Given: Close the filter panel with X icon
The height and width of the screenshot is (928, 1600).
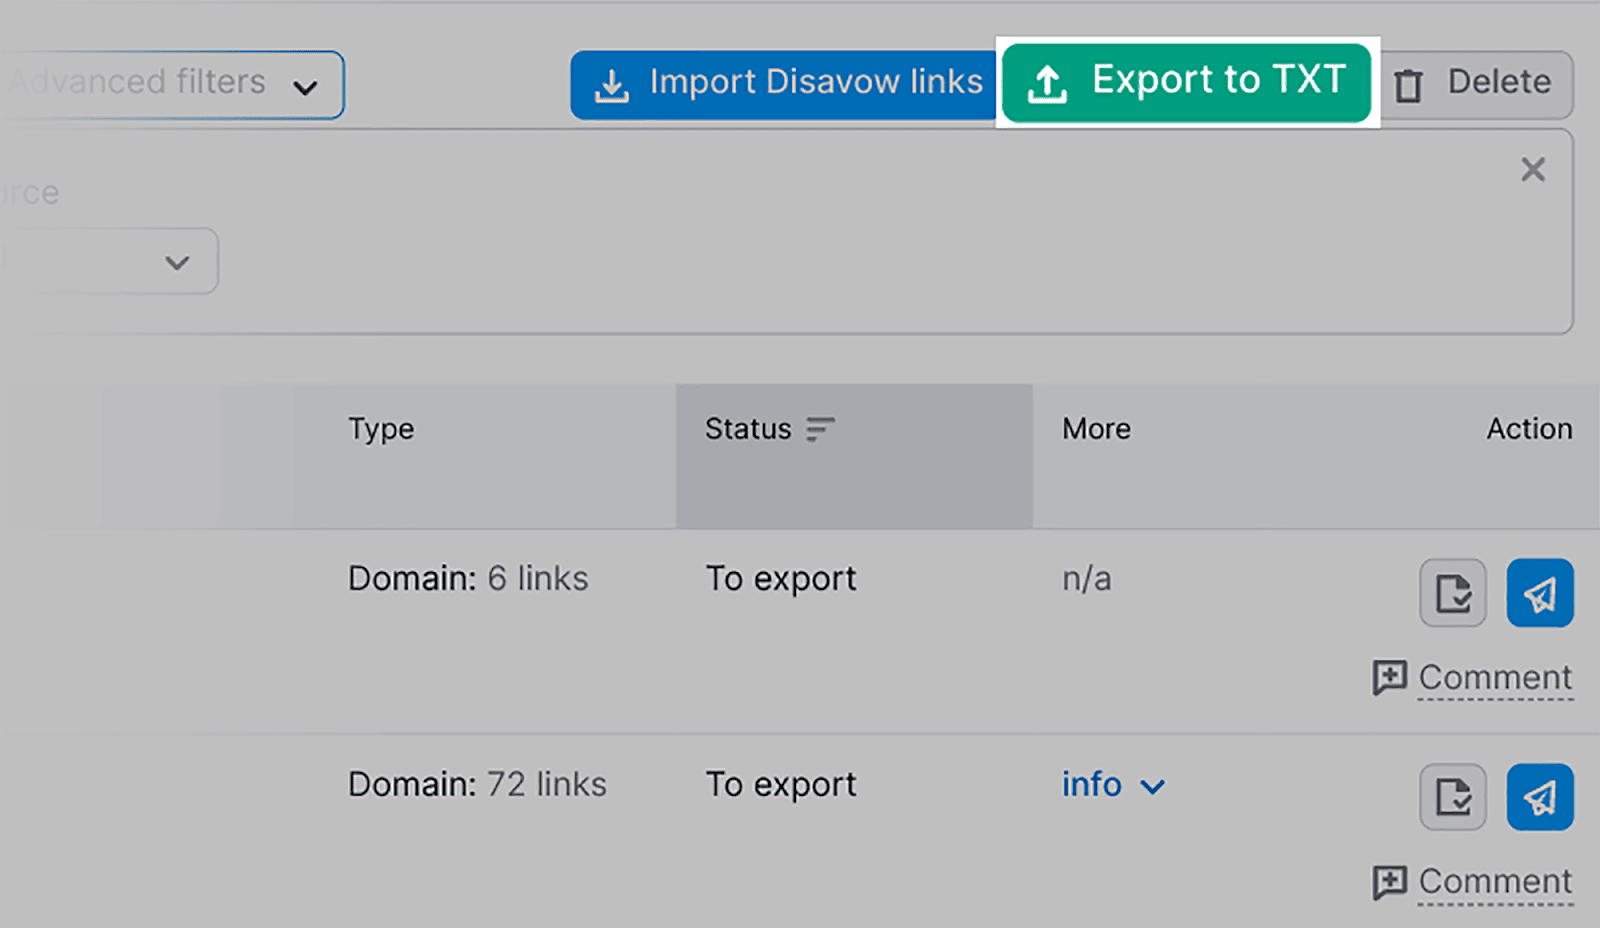Looking at the screenshot, I should 1532,170.
